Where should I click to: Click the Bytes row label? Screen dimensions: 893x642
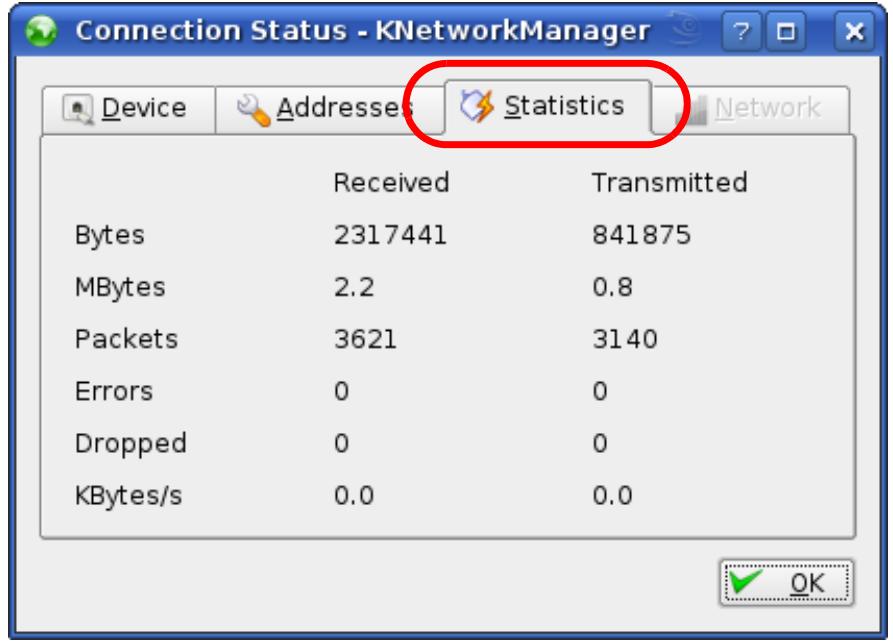[110, 236]
